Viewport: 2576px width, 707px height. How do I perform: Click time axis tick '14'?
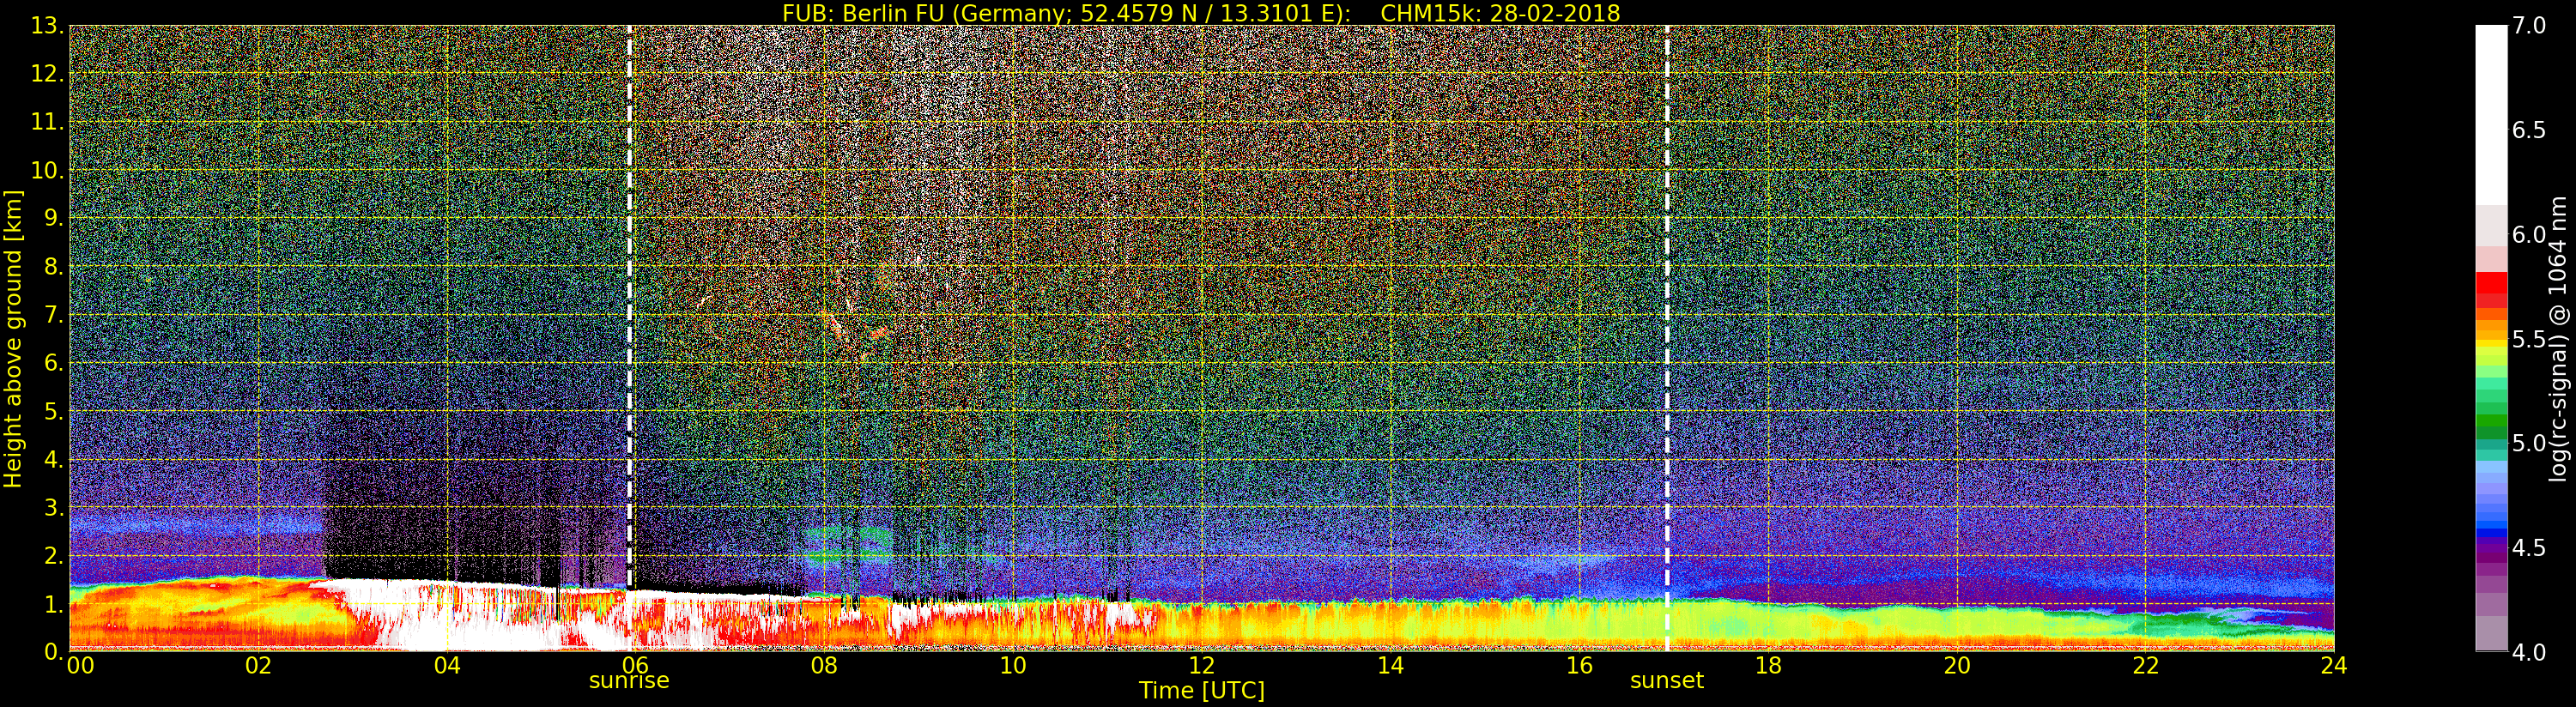point(1391,666)
